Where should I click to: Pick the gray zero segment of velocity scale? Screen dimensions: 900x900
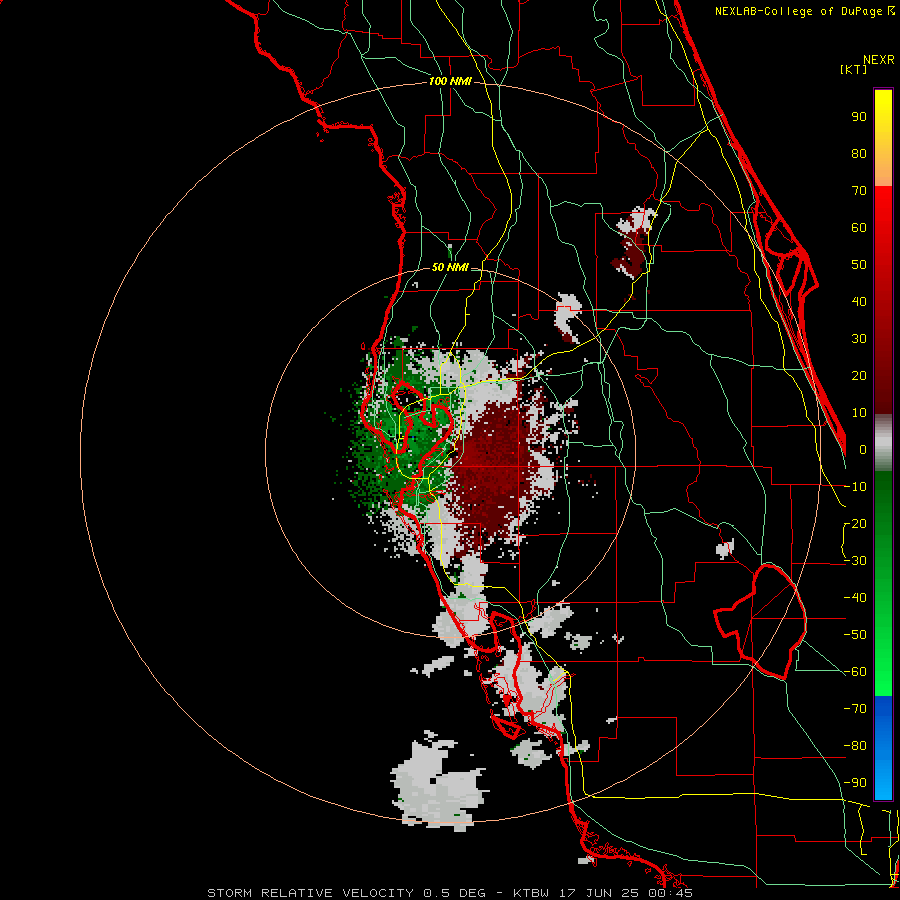[x=883, y=442]
